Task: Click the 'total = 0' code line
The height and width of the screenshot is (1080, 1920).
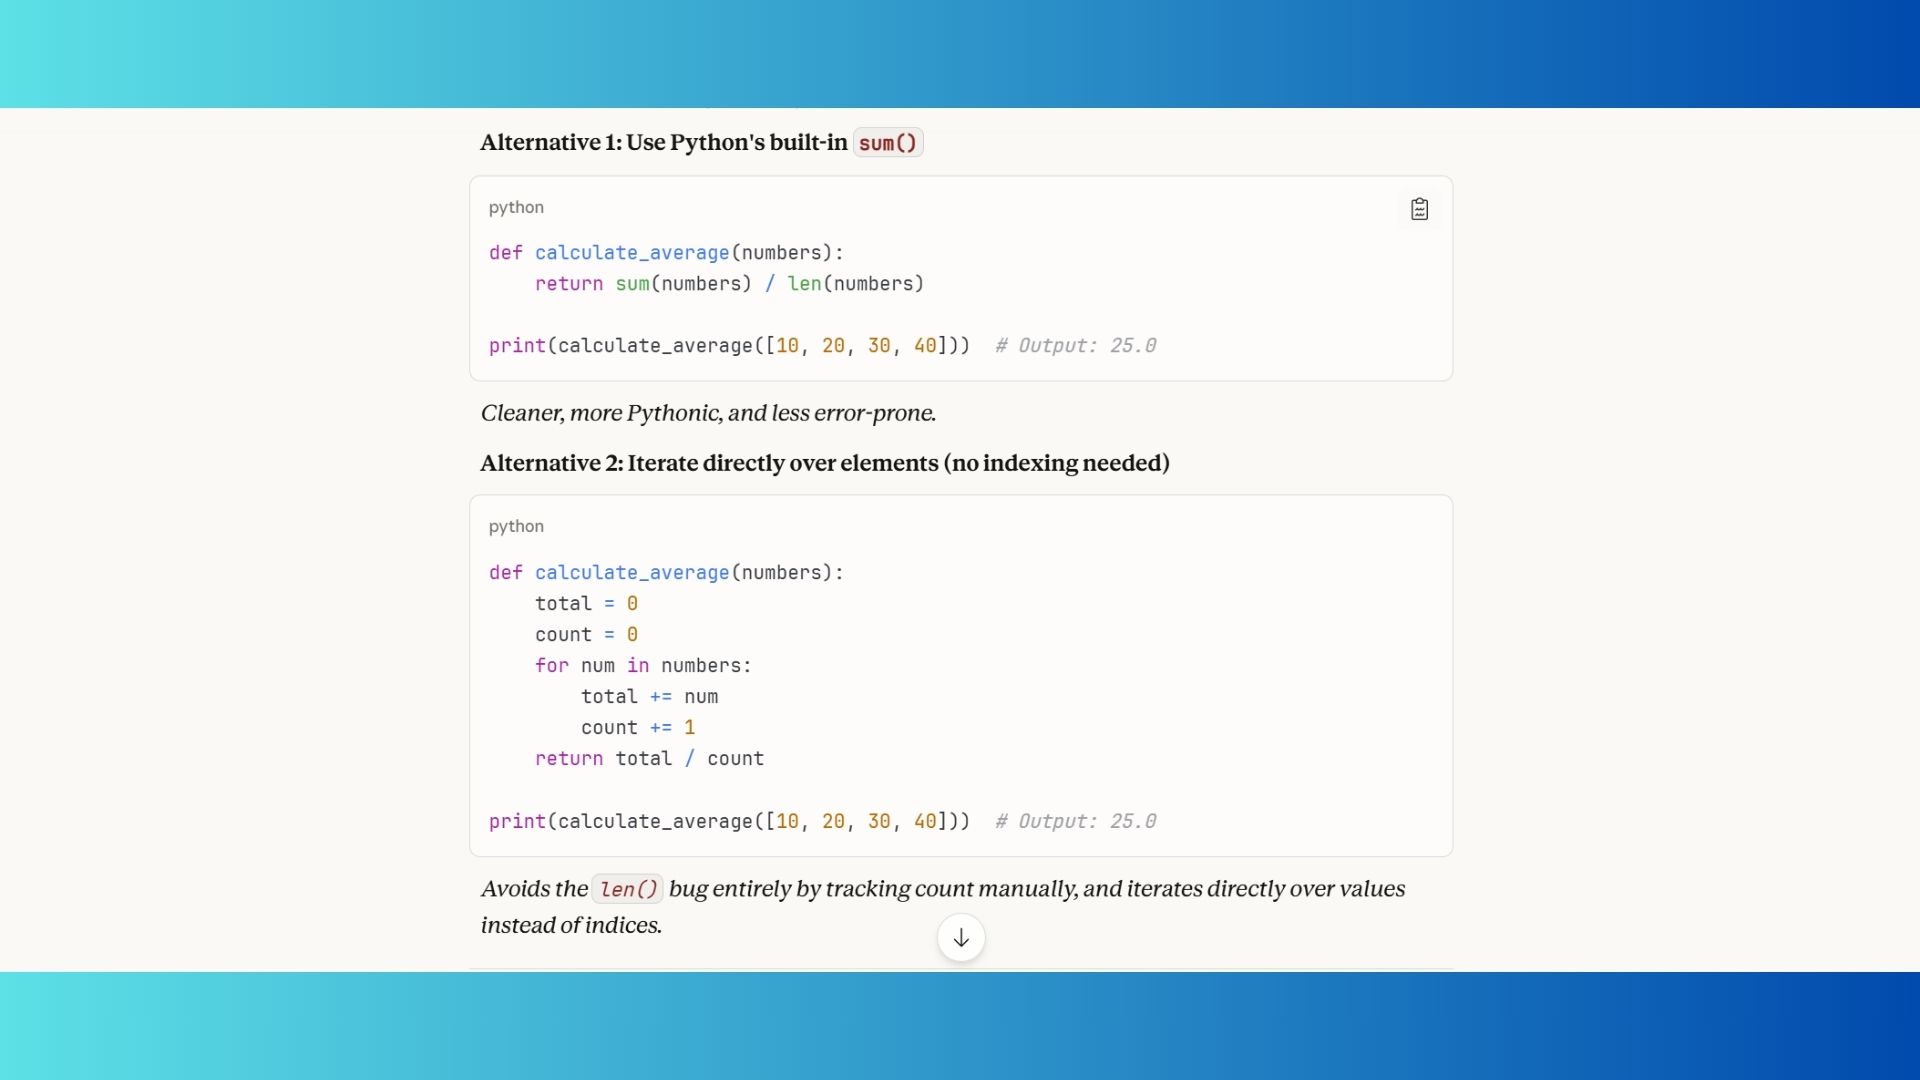Action: click(x=586, y=604)
